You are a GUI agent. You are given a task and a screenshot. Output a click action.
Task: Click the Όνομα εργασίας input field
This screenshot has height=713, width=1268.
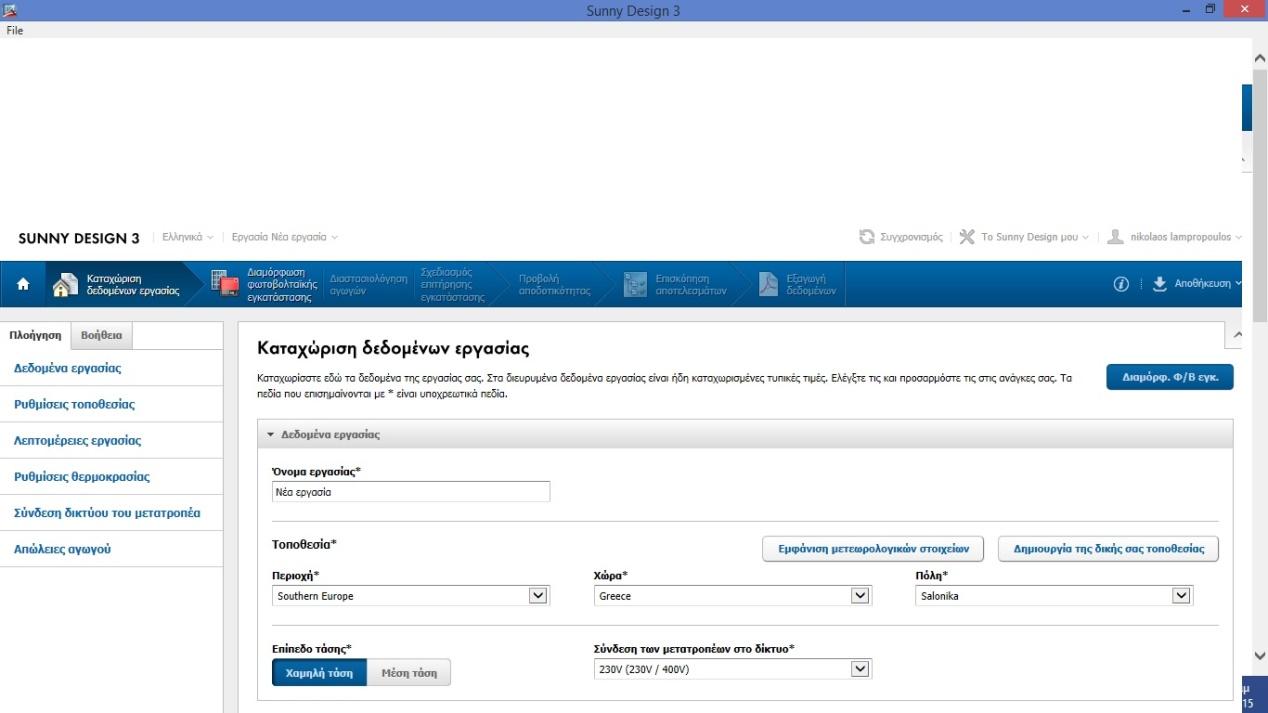pyautogui.click(x=411, y=492)
